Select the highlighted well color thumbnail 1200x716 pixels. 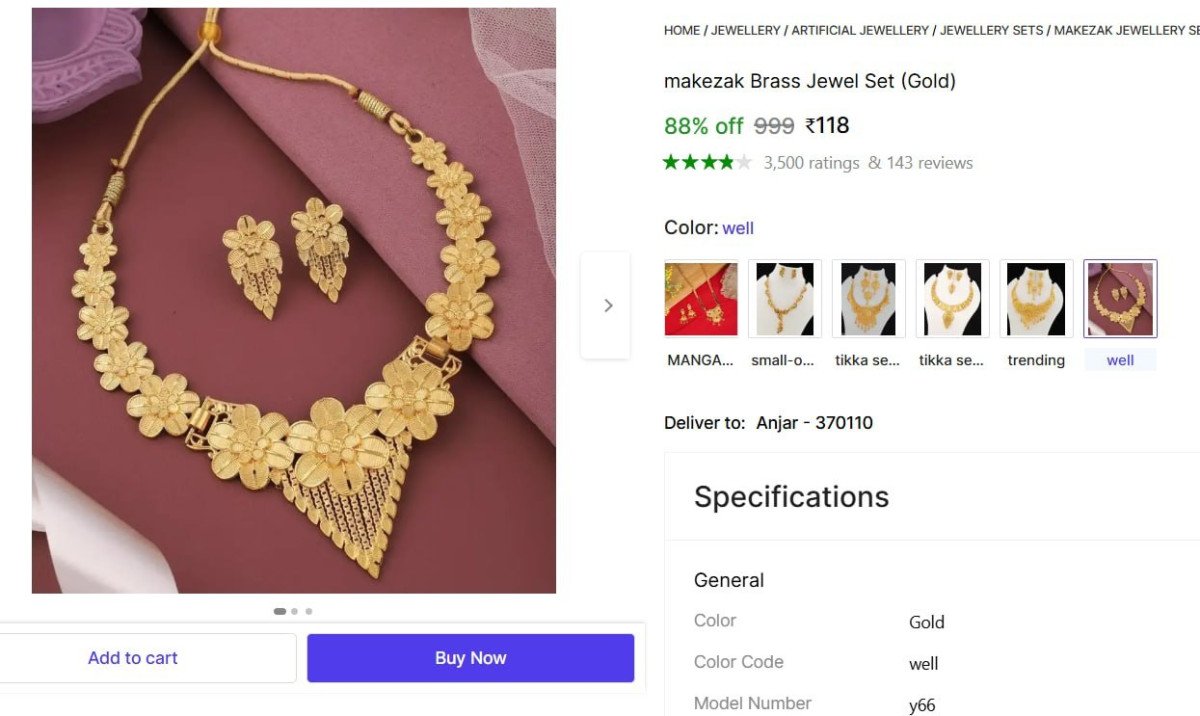(x=1120, y=299)
